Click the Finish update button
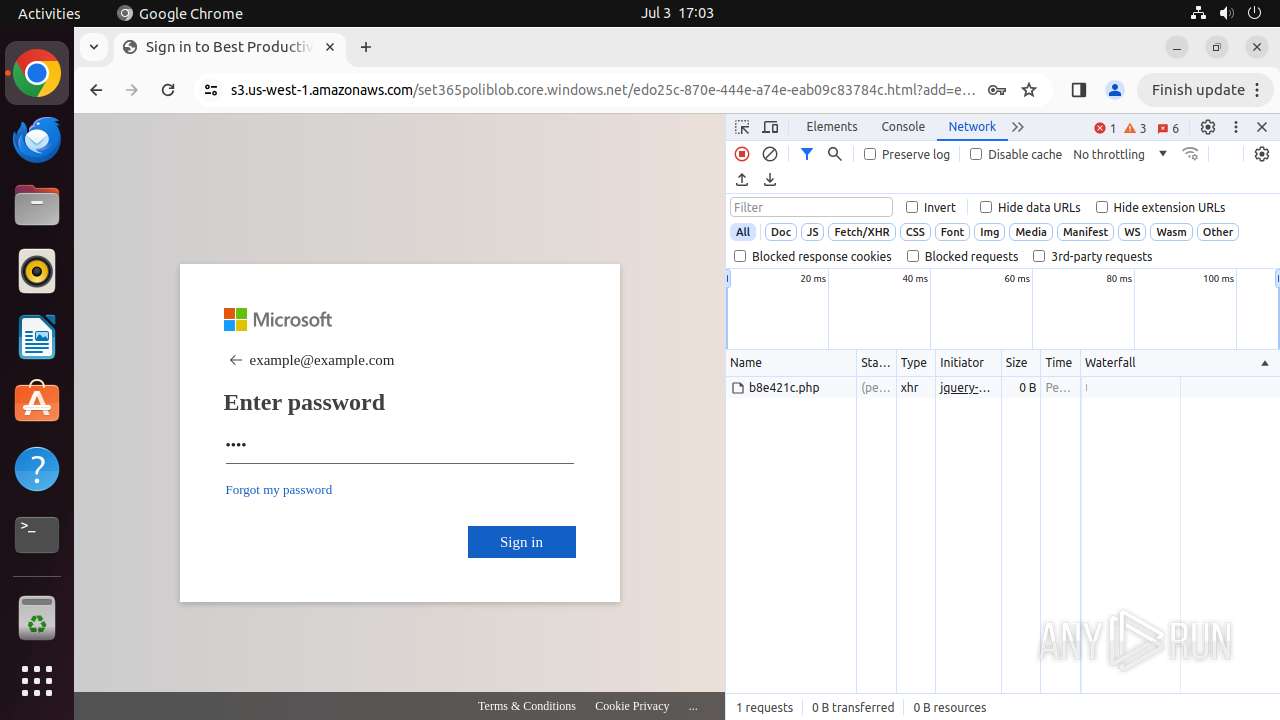The width and height of the screenshot is (1280, 720). tap(1206, 90)
